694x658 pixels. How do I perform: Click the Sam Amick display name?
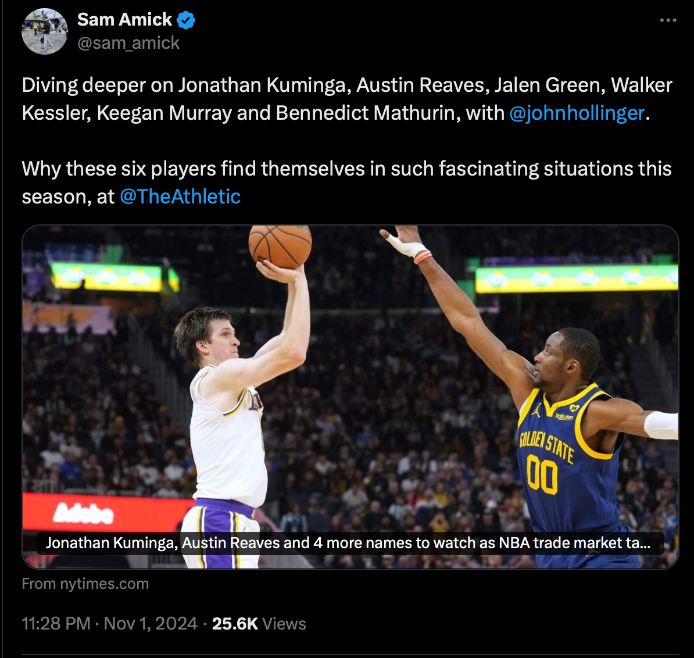pyautogui.click(x=124, y=20)
